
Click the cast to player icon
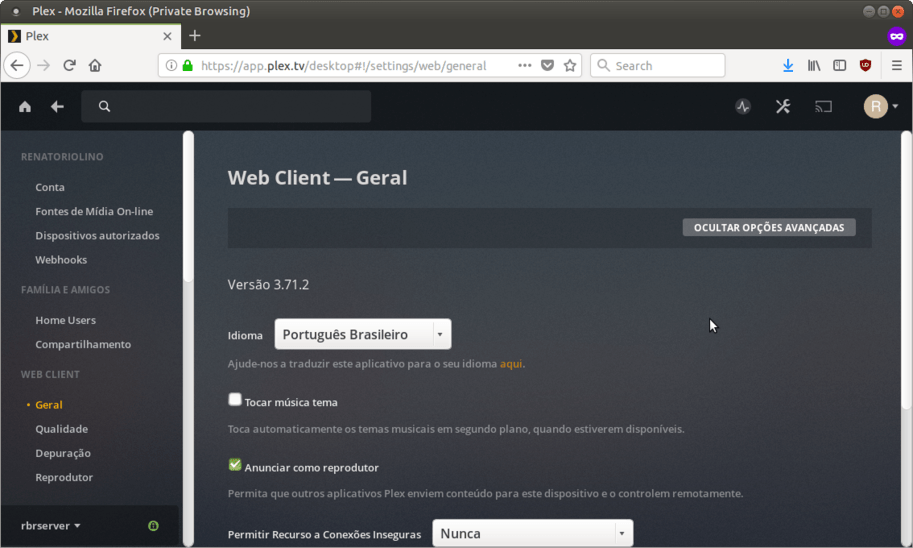(823, 107)
